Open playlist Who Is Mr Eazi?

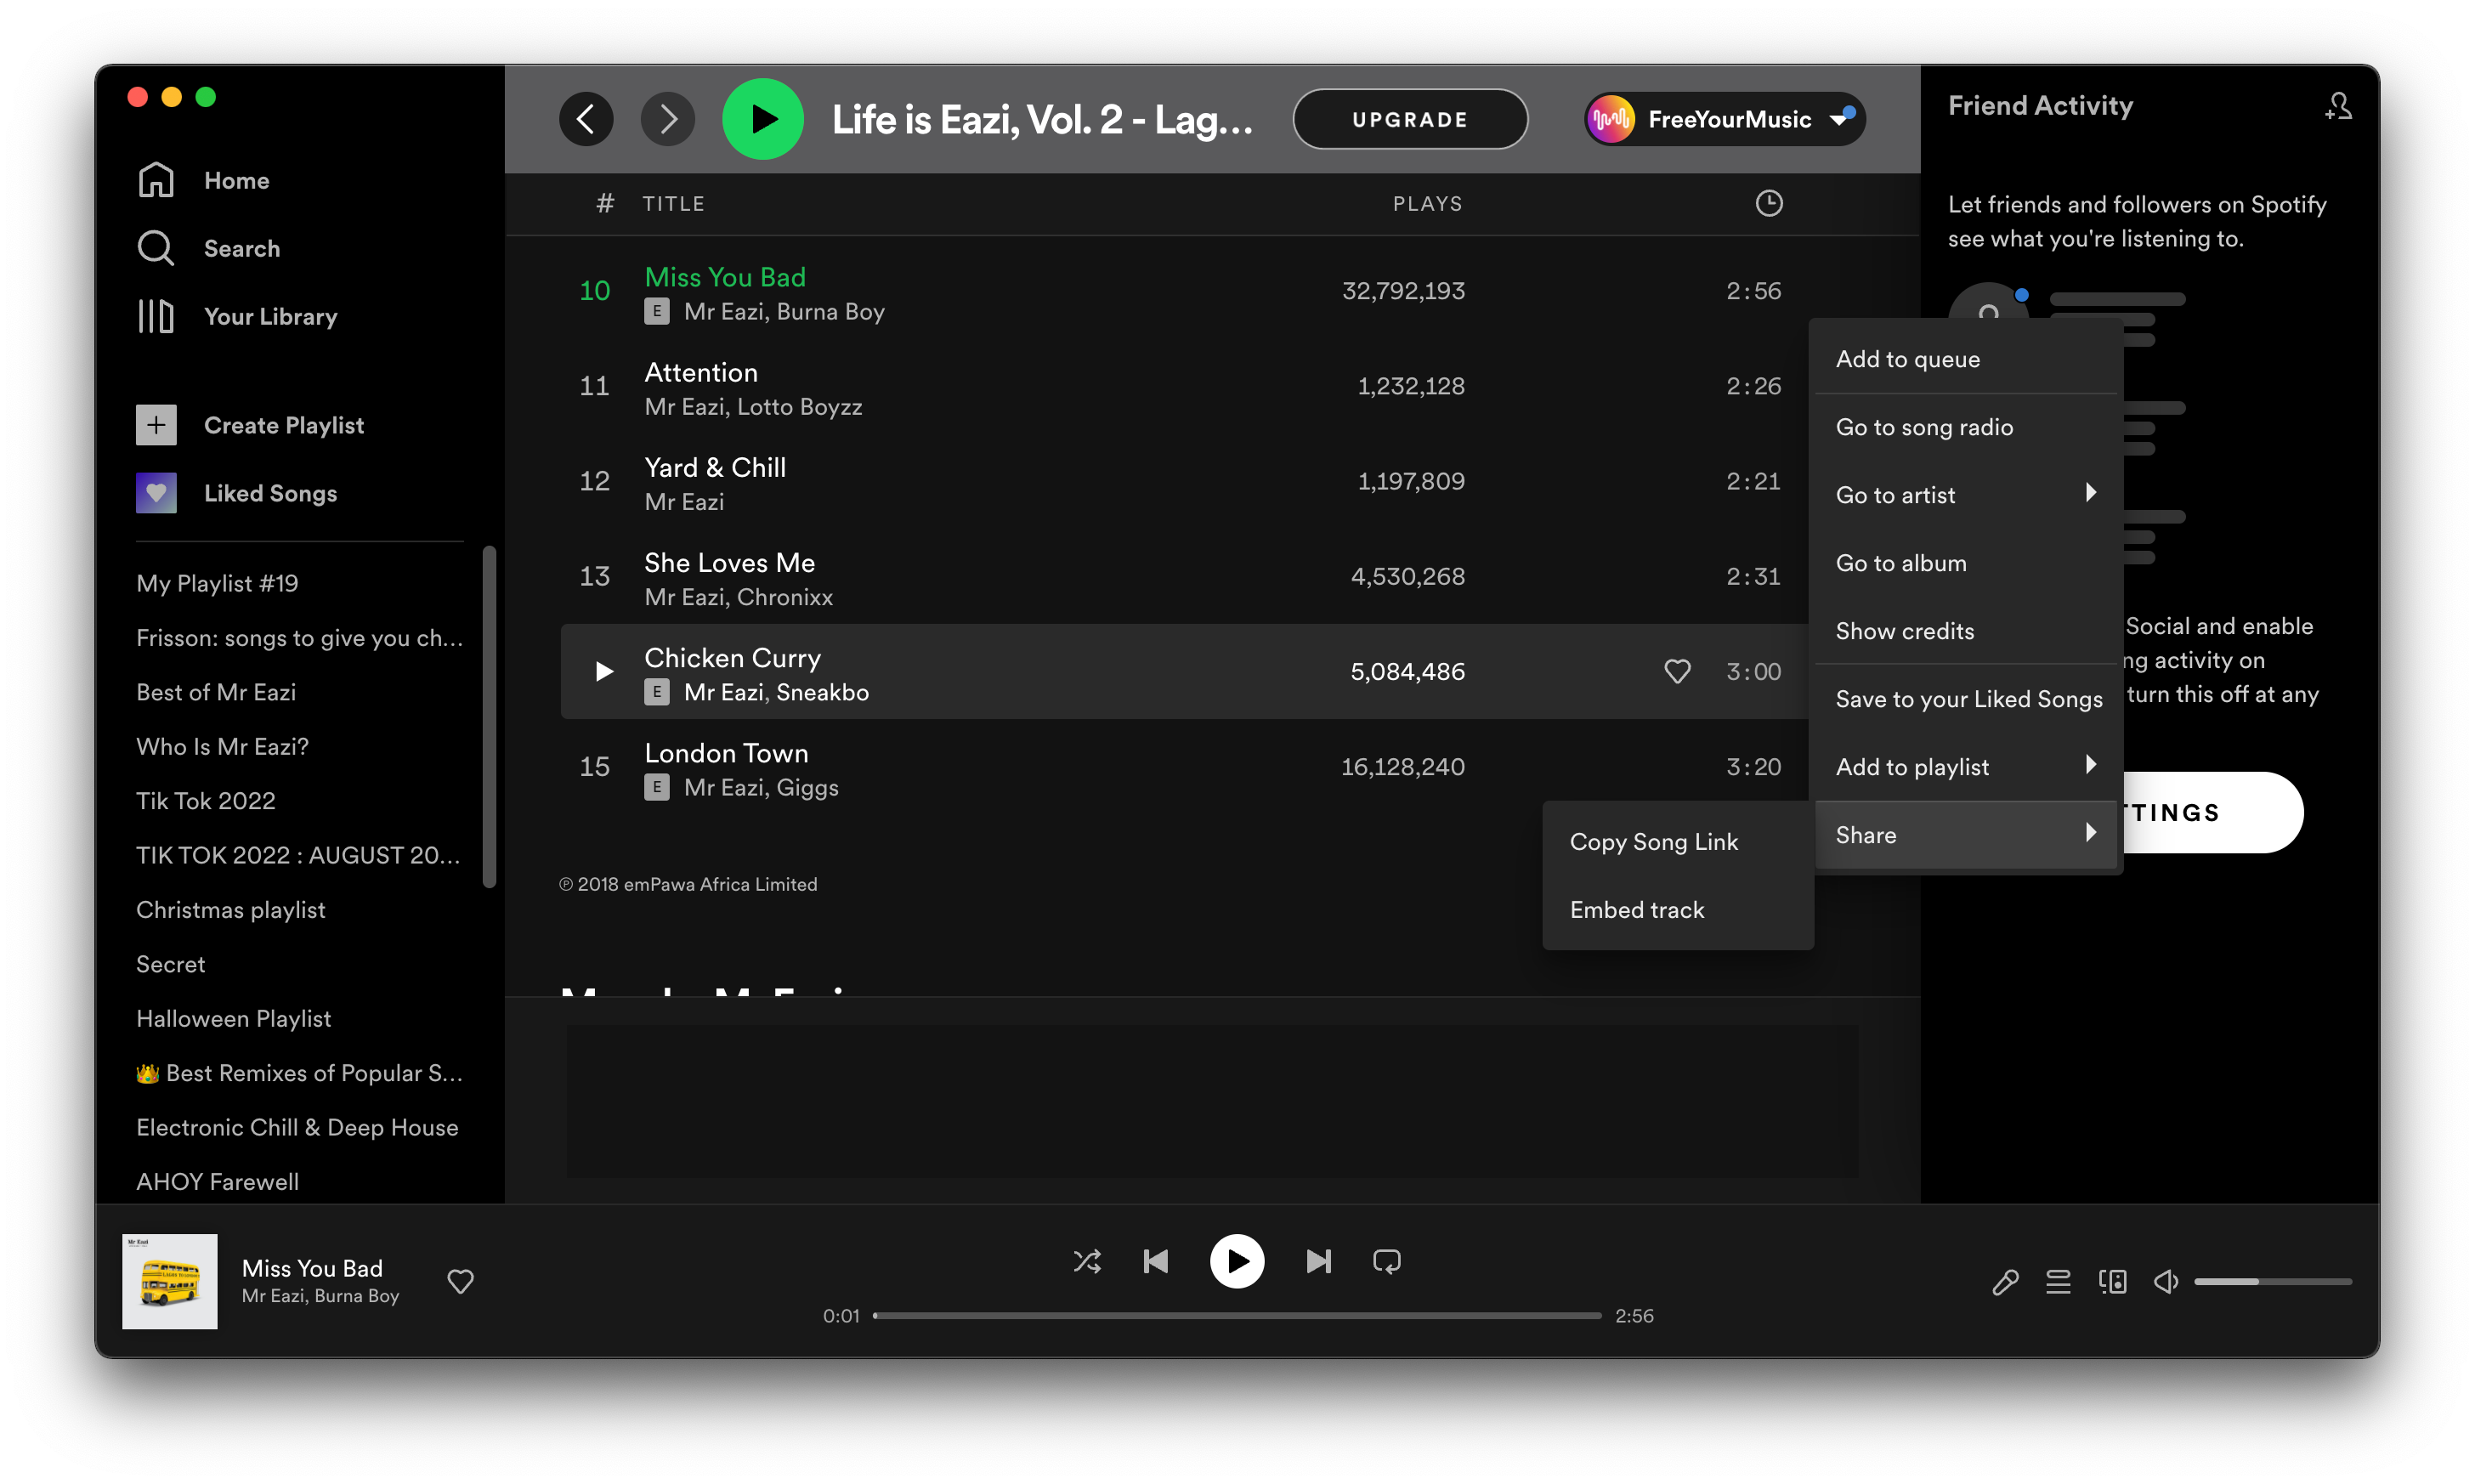pos(222,746)
